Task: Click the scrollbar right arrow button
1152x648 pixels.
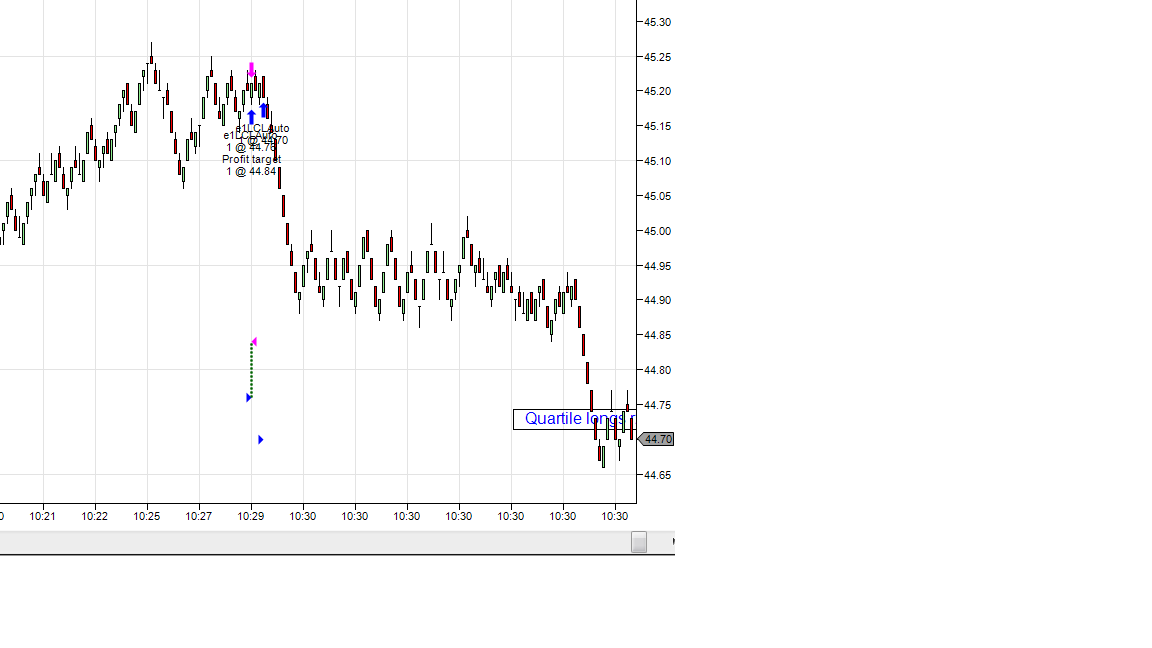Action: [x=673, y=542]
